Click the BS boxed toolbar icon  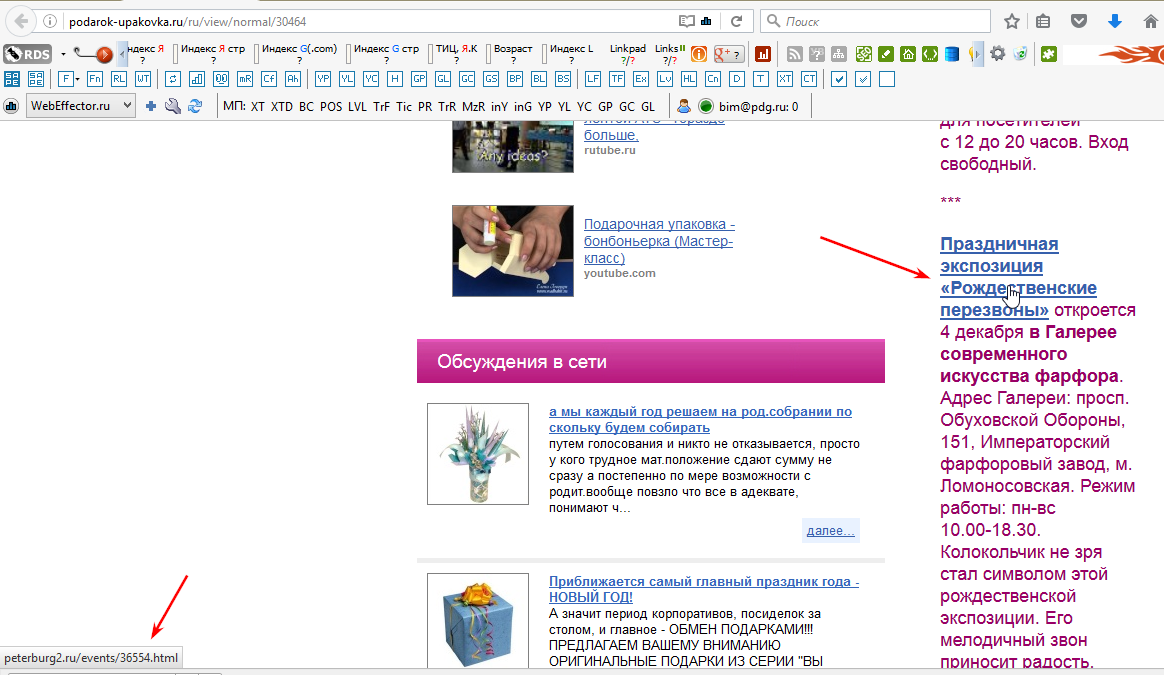point(563,79)
